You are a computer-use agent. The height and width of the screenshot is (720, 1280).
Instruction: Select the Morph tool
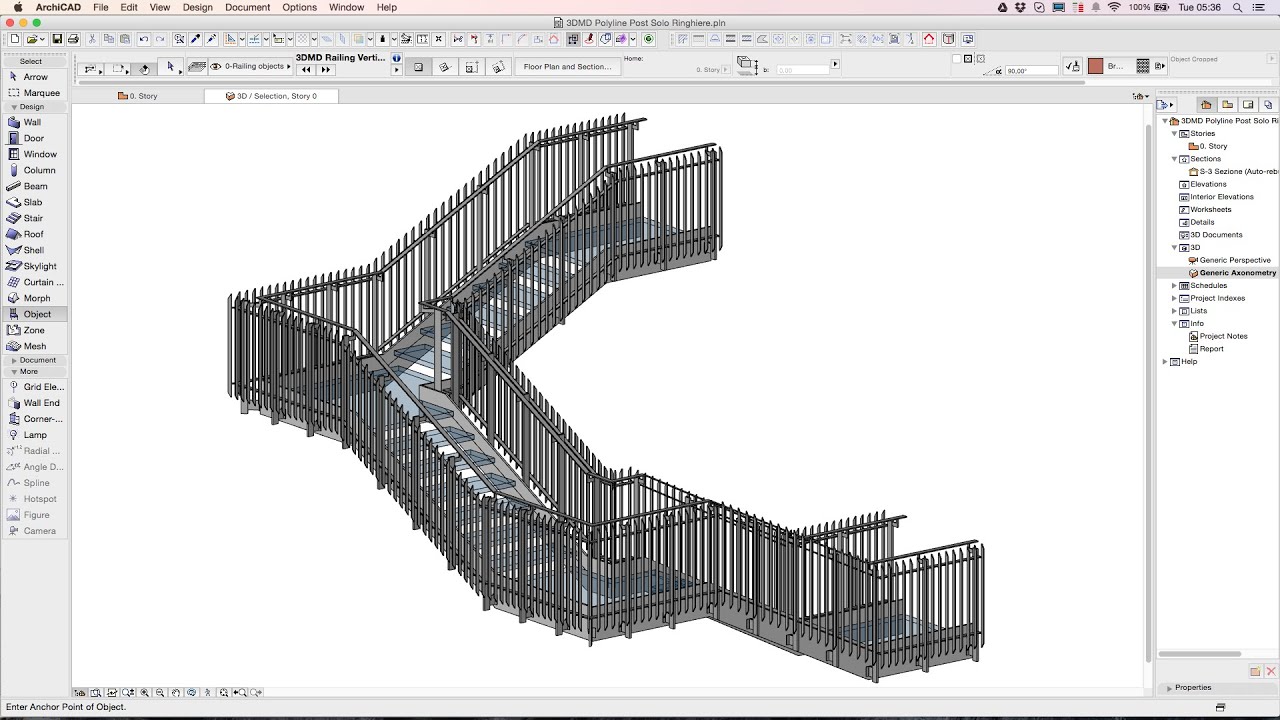34,298
